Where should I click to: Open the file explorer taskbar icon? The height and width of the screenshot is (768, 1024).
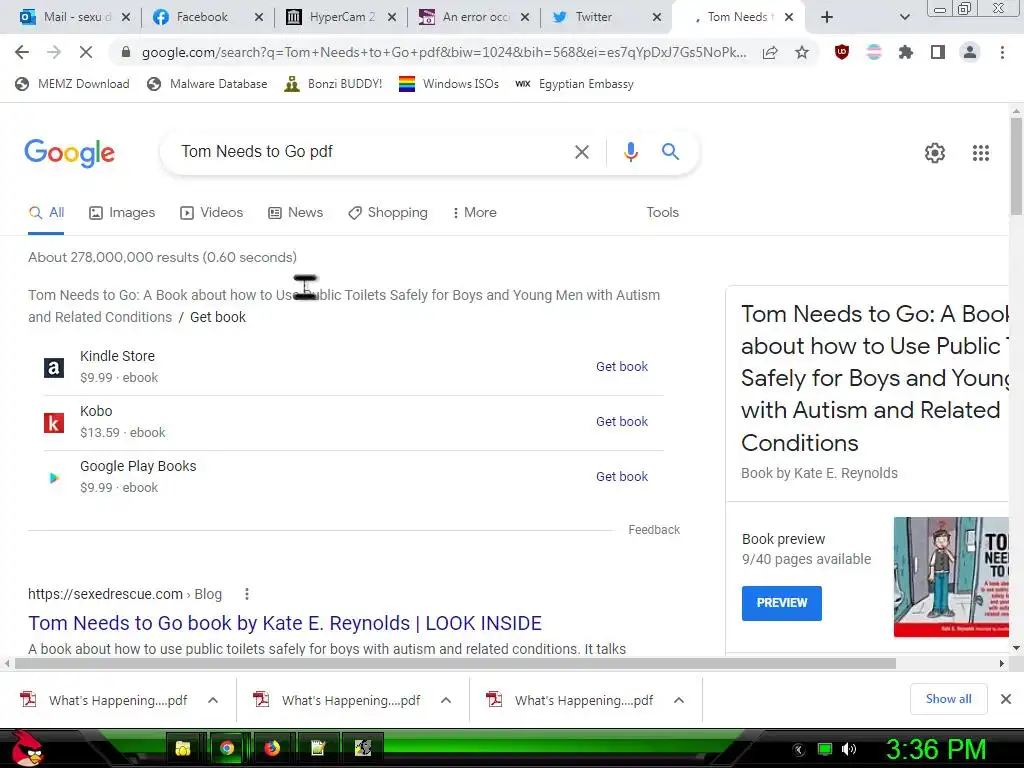point(183,748)
